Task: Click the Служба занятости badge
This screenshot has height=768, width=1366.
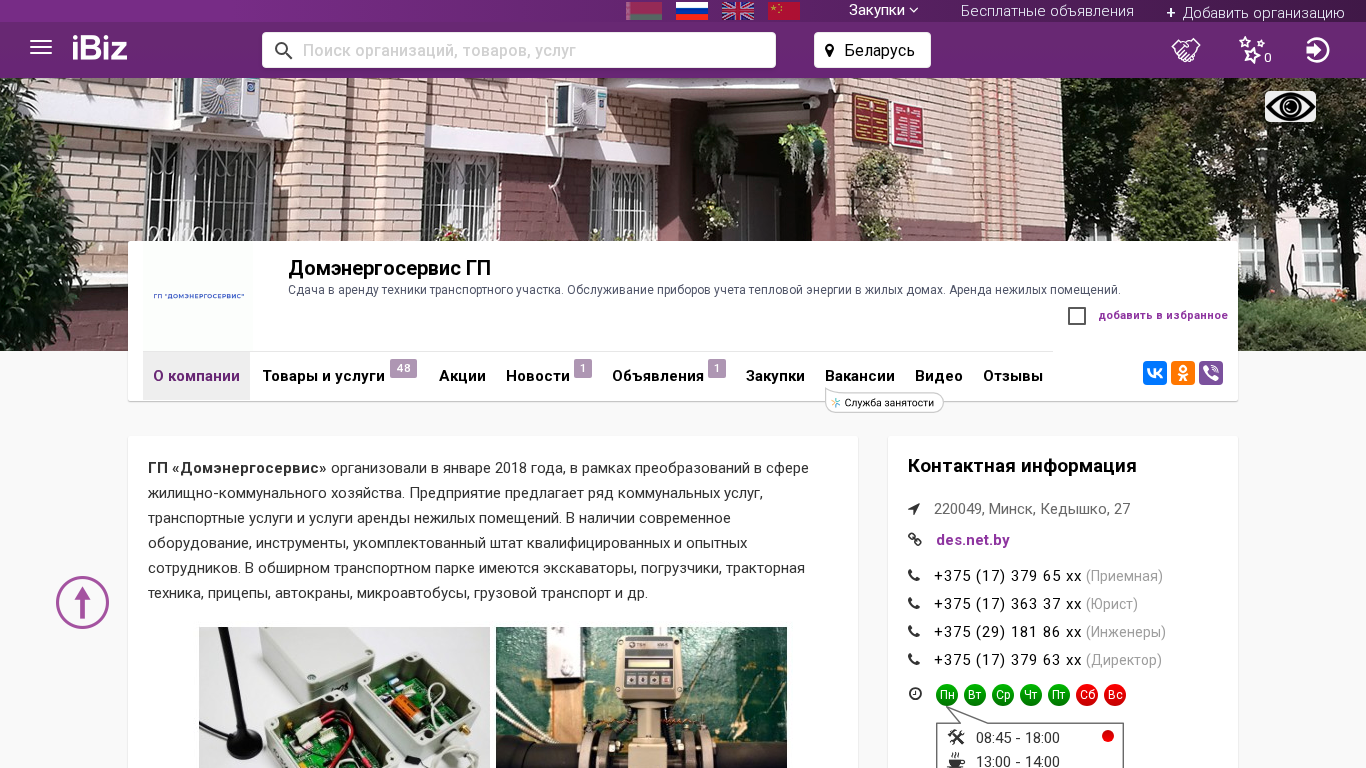Action: pos(884,403)
